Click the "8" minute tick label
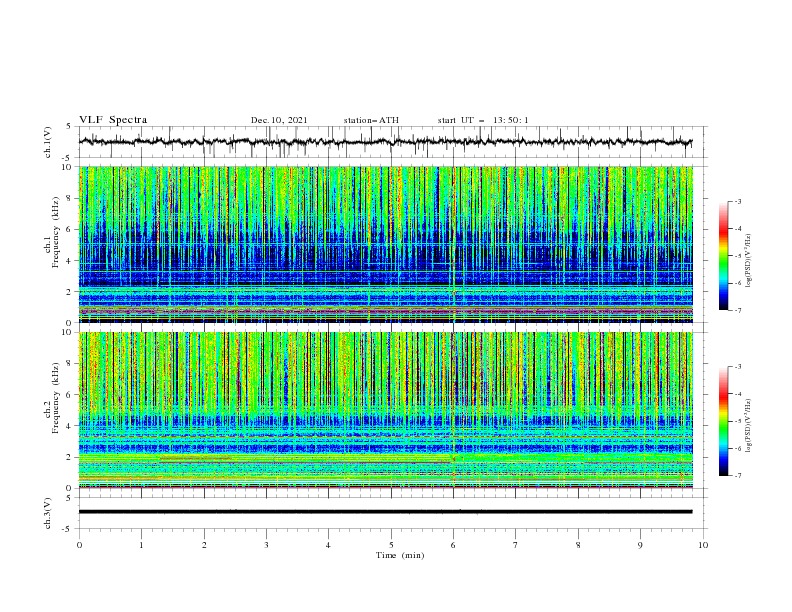The width and height of the screenshot is (792, 612). (578, 545)
